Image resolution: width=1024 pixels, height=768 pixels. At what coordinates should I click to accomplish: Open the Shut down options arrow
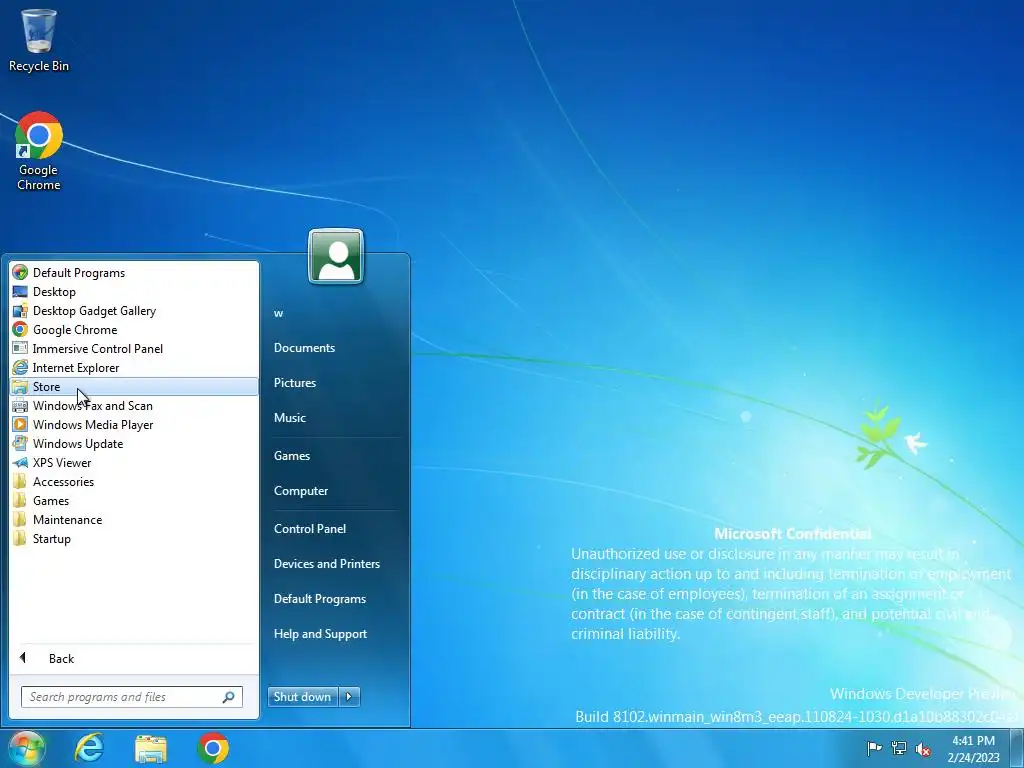click(x=349, y=697)
